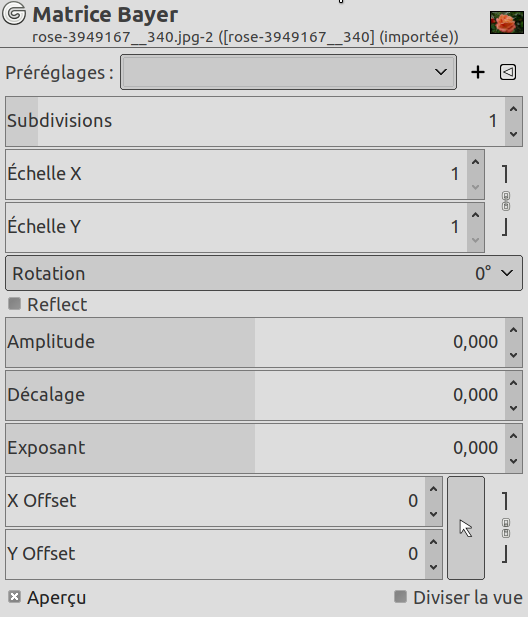The height and width of the screenshot is (617, 528).
Task: Click the Exposant slider bar
Action: coord(256,448)
